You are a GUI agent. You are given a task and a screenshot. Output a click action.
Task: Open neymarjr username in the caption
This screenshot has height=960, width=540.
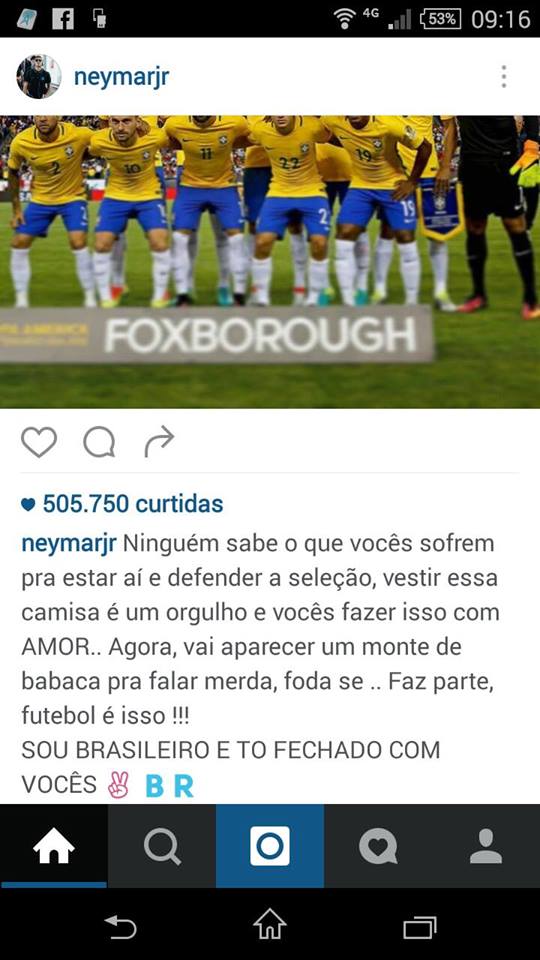point(69,544)
